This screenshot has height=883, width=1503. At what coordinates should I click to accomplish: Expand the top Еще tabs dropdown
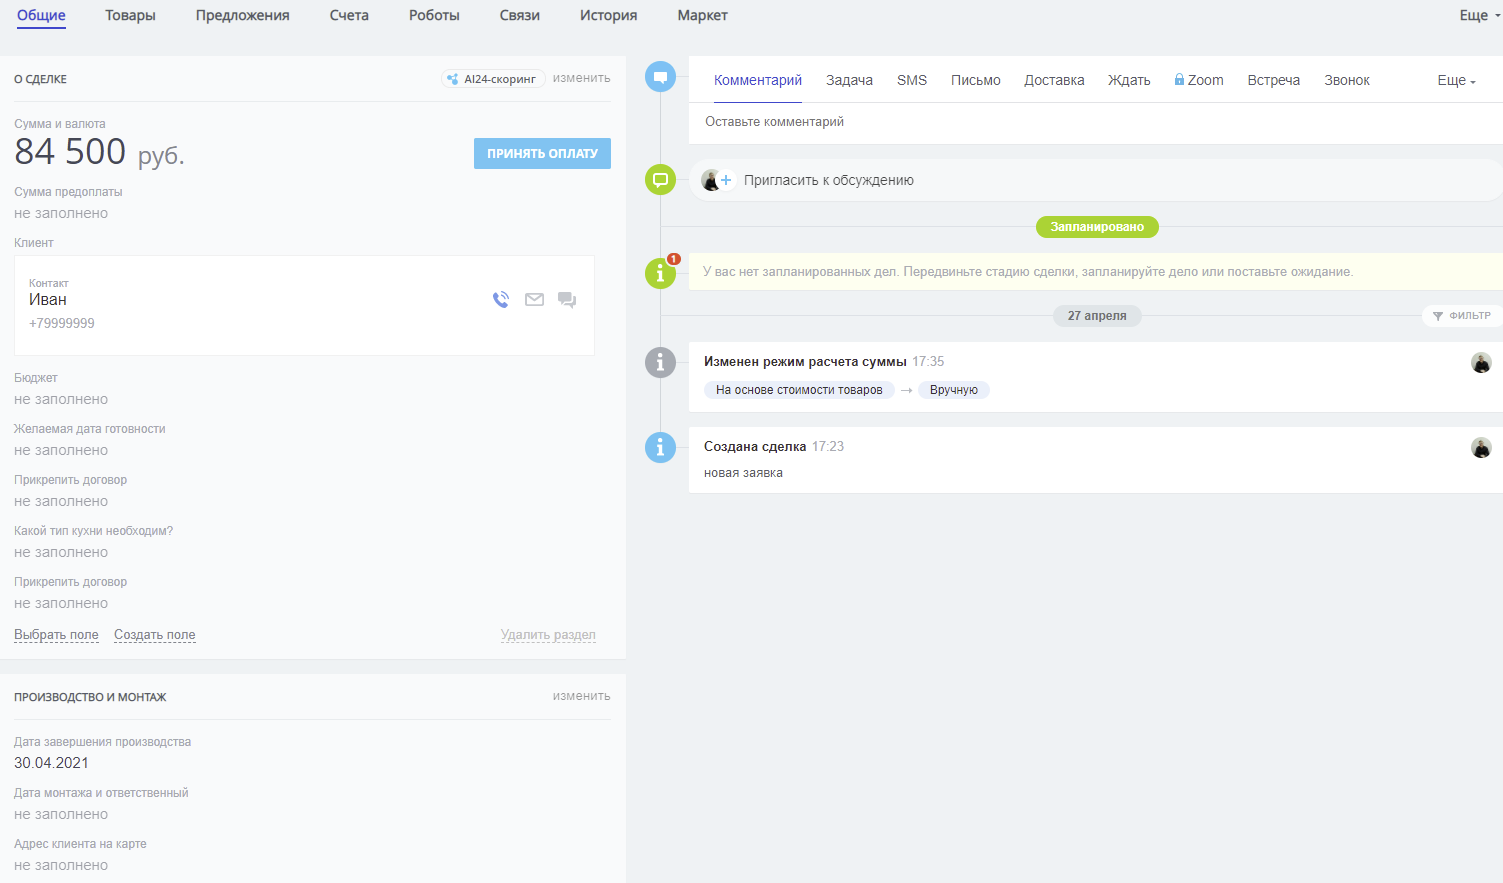point(1480,15)
